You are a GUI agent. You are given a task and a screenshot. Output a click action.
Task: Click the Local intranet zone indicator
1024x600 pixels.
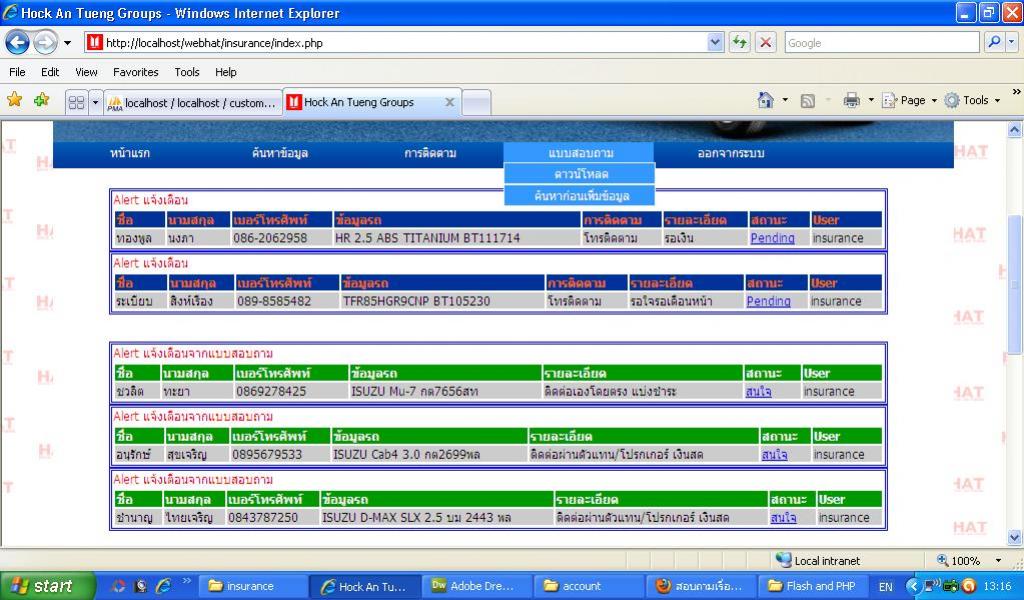818,560
